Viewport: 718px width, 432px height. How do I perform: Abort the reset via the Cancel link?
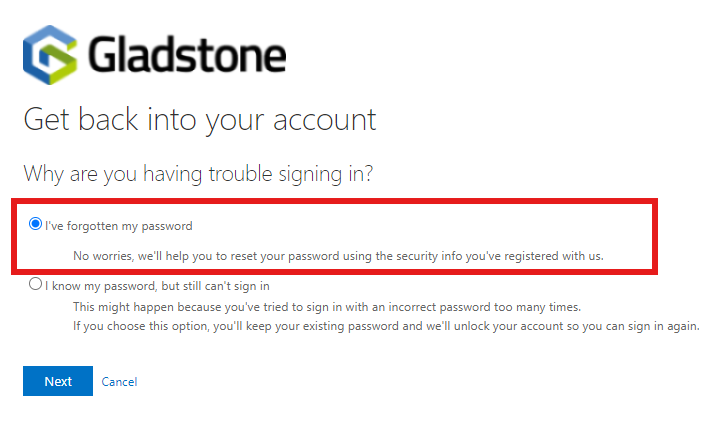[119, 382]
